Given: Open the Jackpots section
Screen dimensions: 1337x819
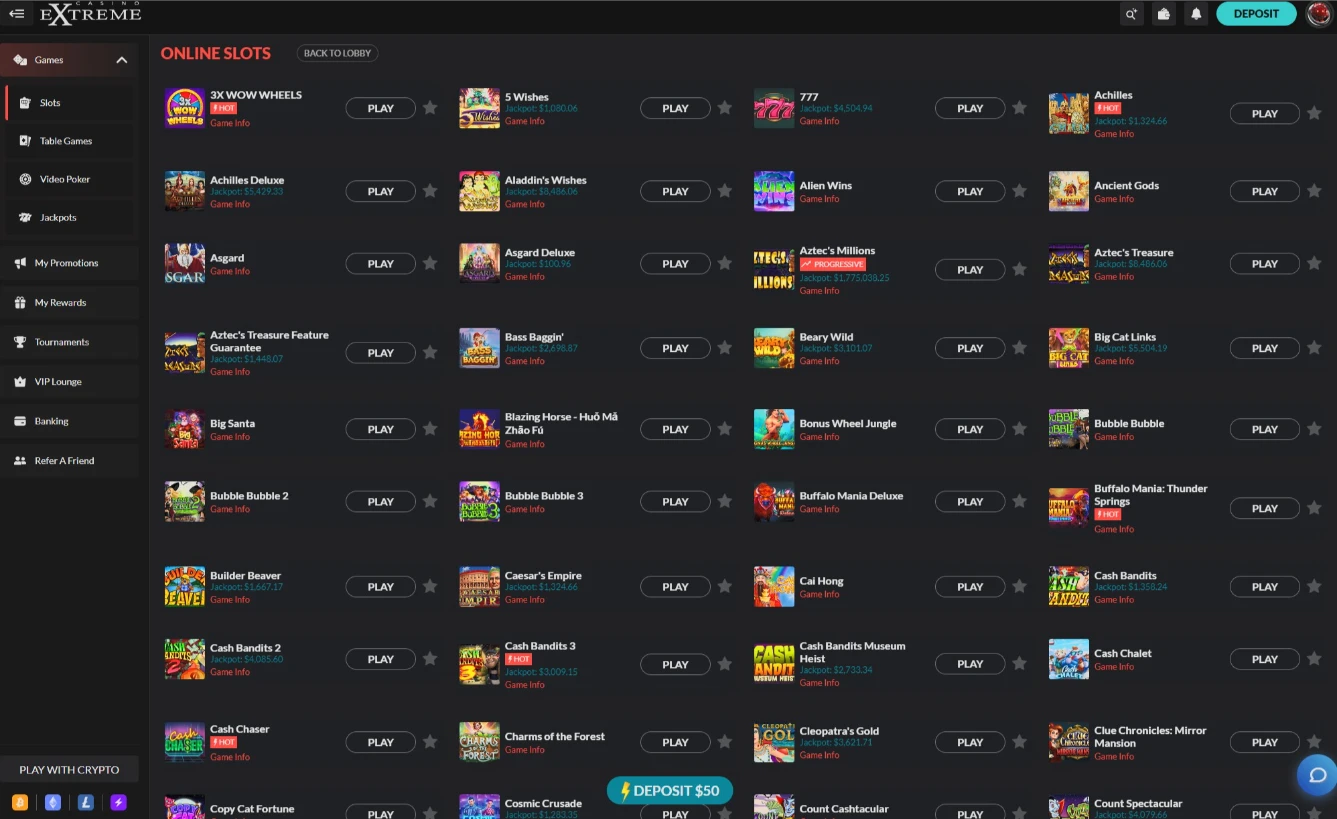Looking at the screenshot, I should coord(58,217).
